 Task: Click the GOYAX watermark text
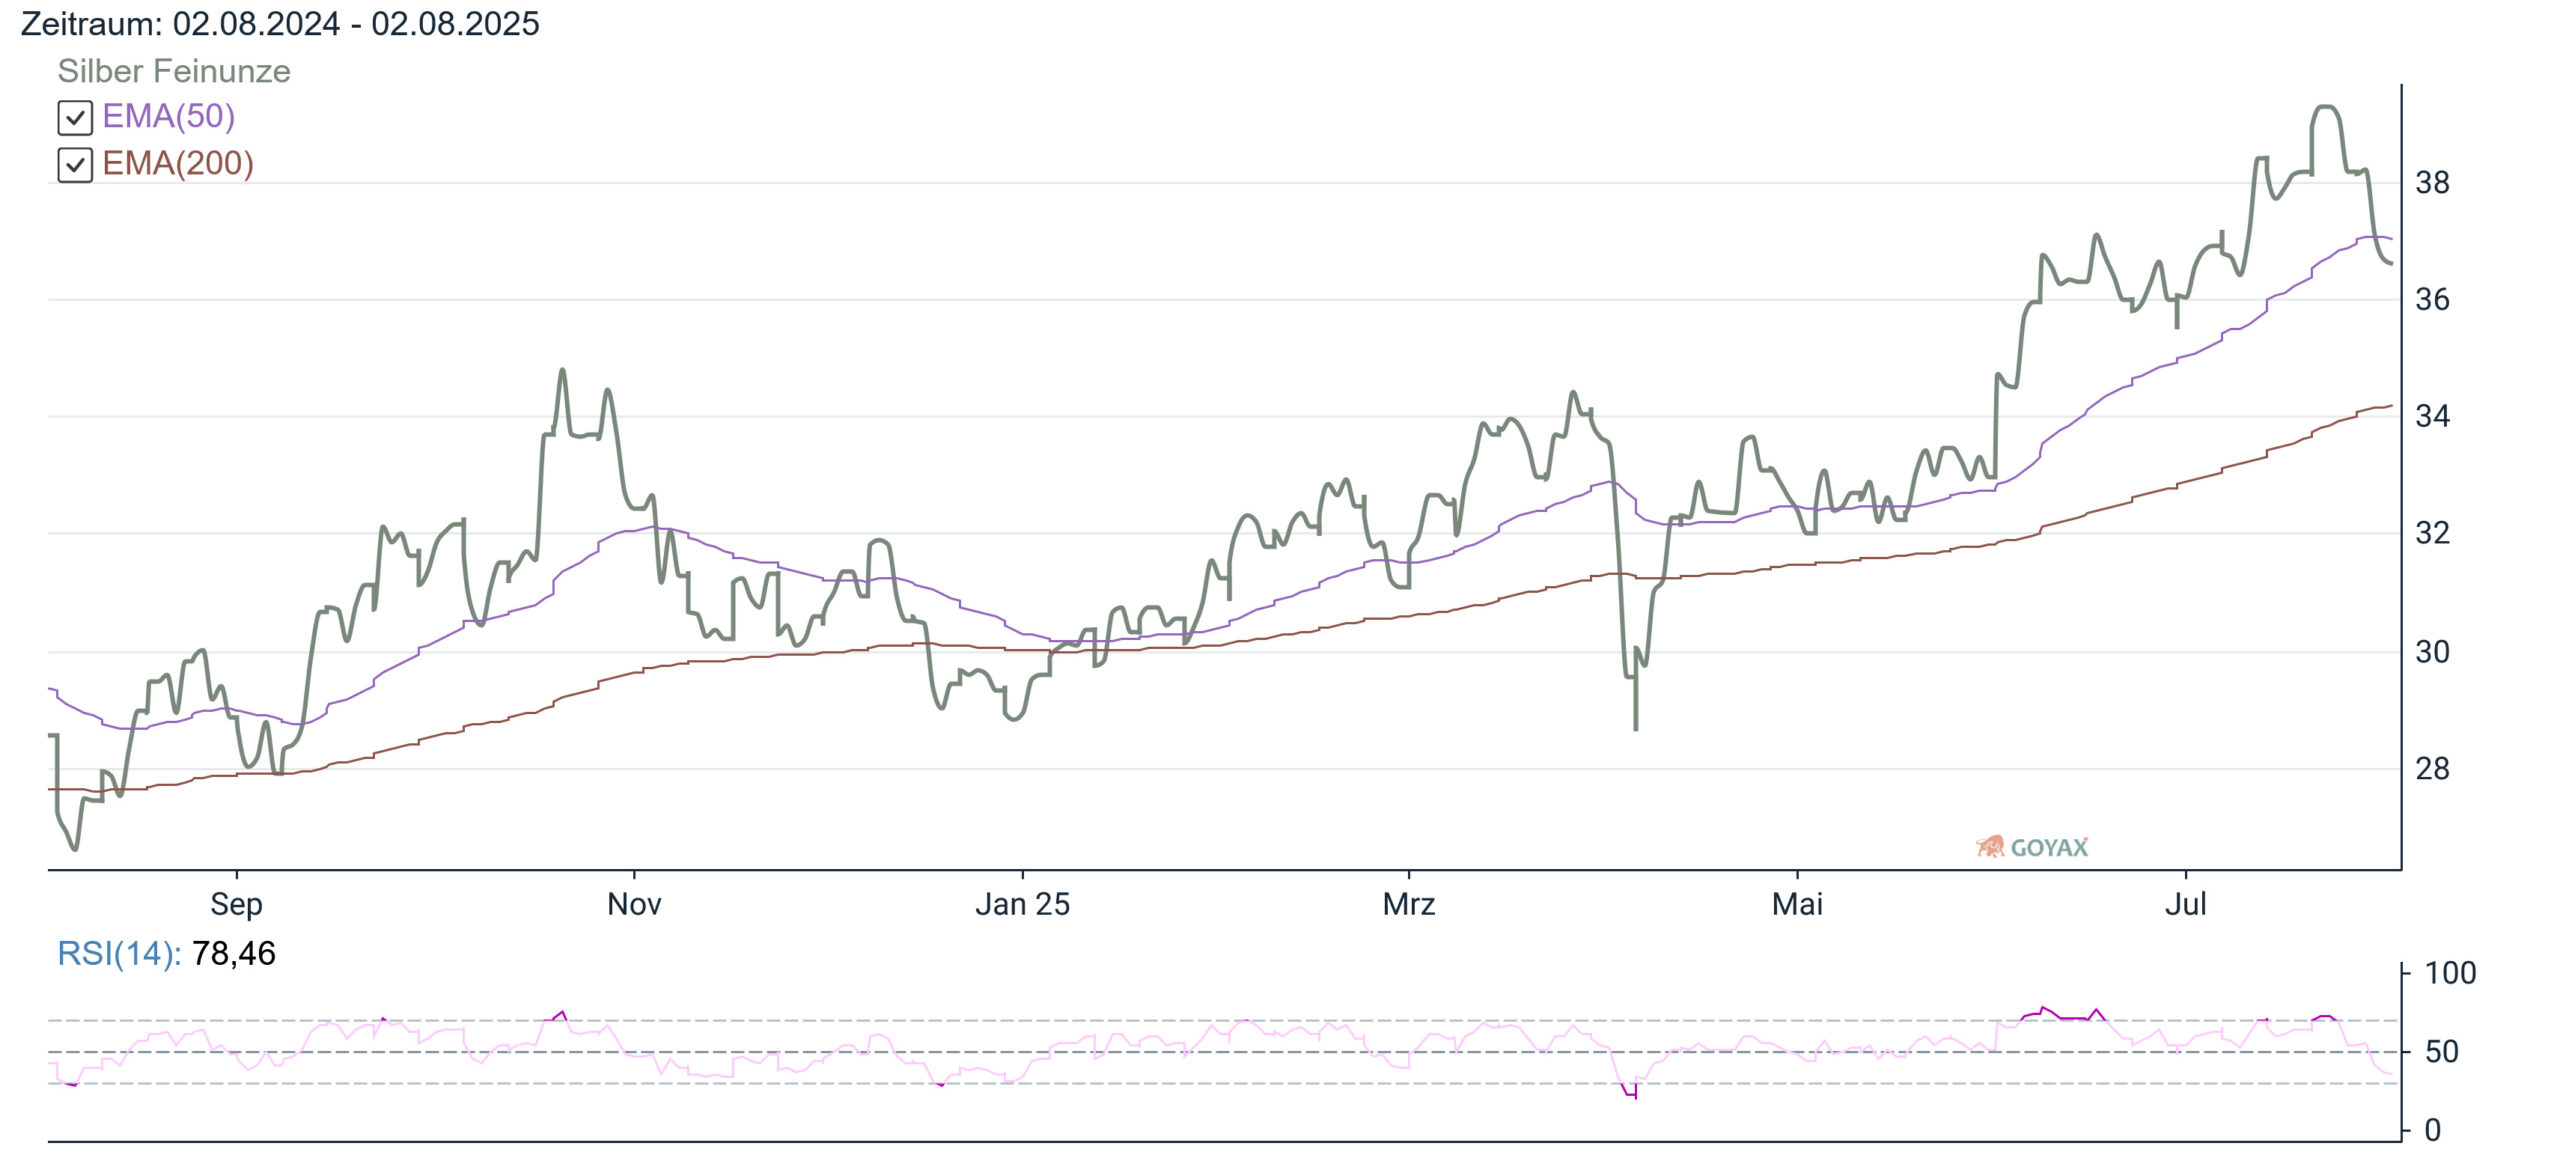pos(2049,848)
